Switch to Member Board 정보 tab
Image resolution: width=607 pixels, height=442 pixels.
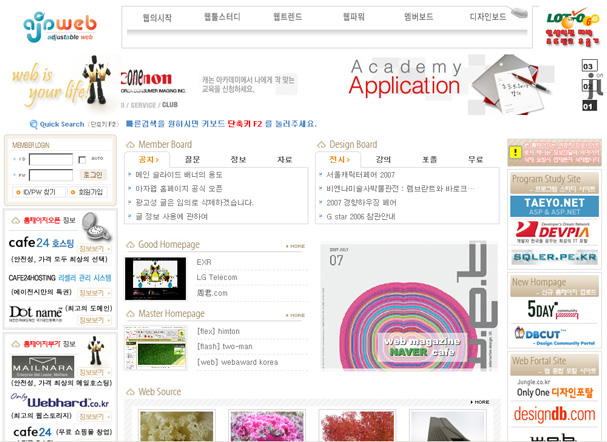(238, 159)
